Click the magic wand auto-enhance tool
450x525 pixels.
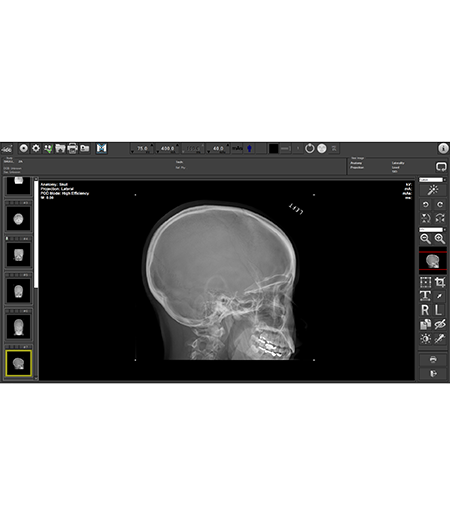click(433, 190)
